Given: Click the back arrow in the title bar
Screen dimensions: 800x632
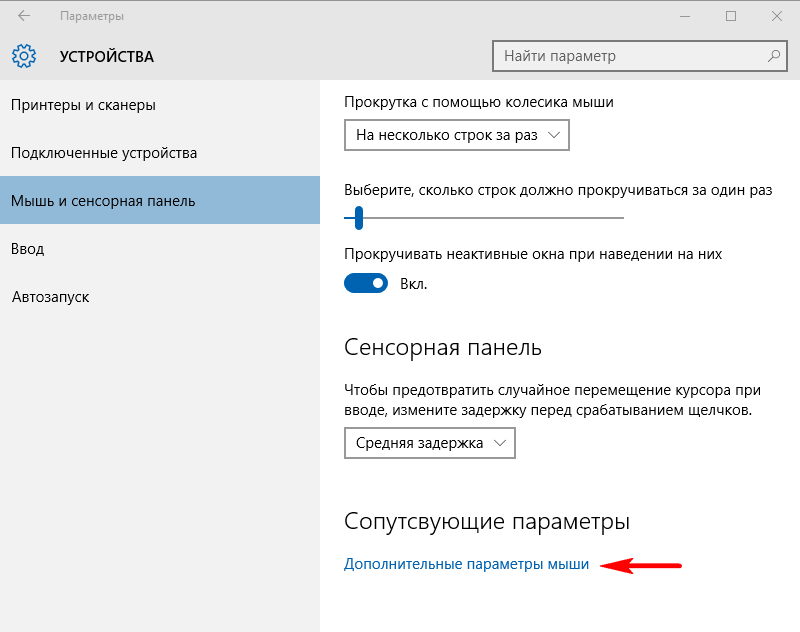Looking at the screenshot, I should (x=22, y=16).
